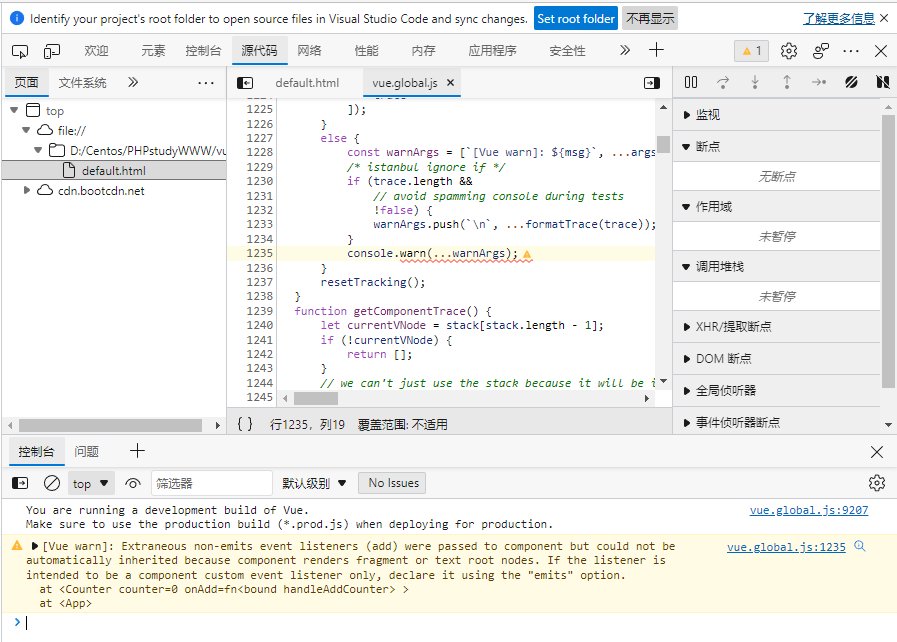The height and width of the screenshot is (642, 897).
Task: Expand the cdn.bootcdn.net tree node
Action: 26,190
